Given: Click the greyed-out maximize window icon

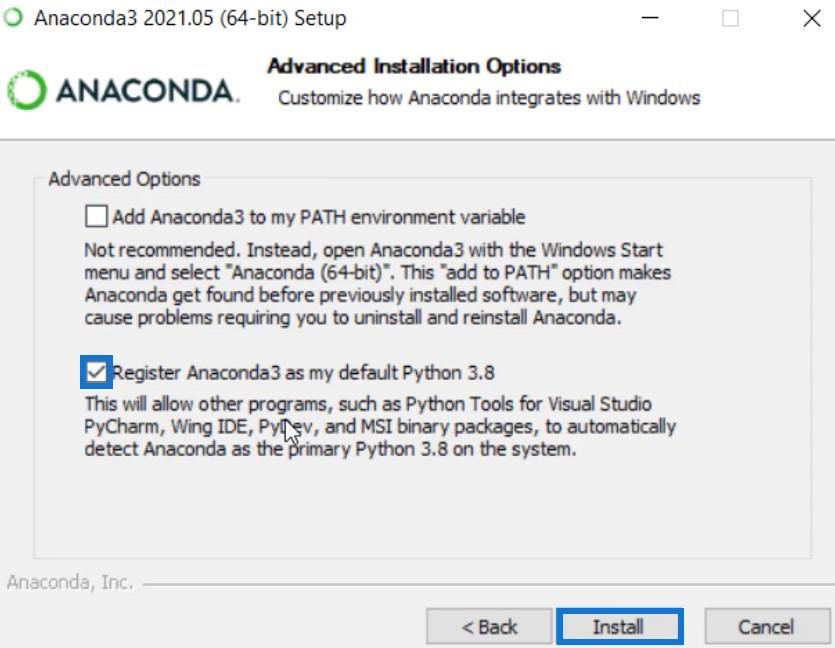Looking at the screenshot, I should tap(730, 18).
